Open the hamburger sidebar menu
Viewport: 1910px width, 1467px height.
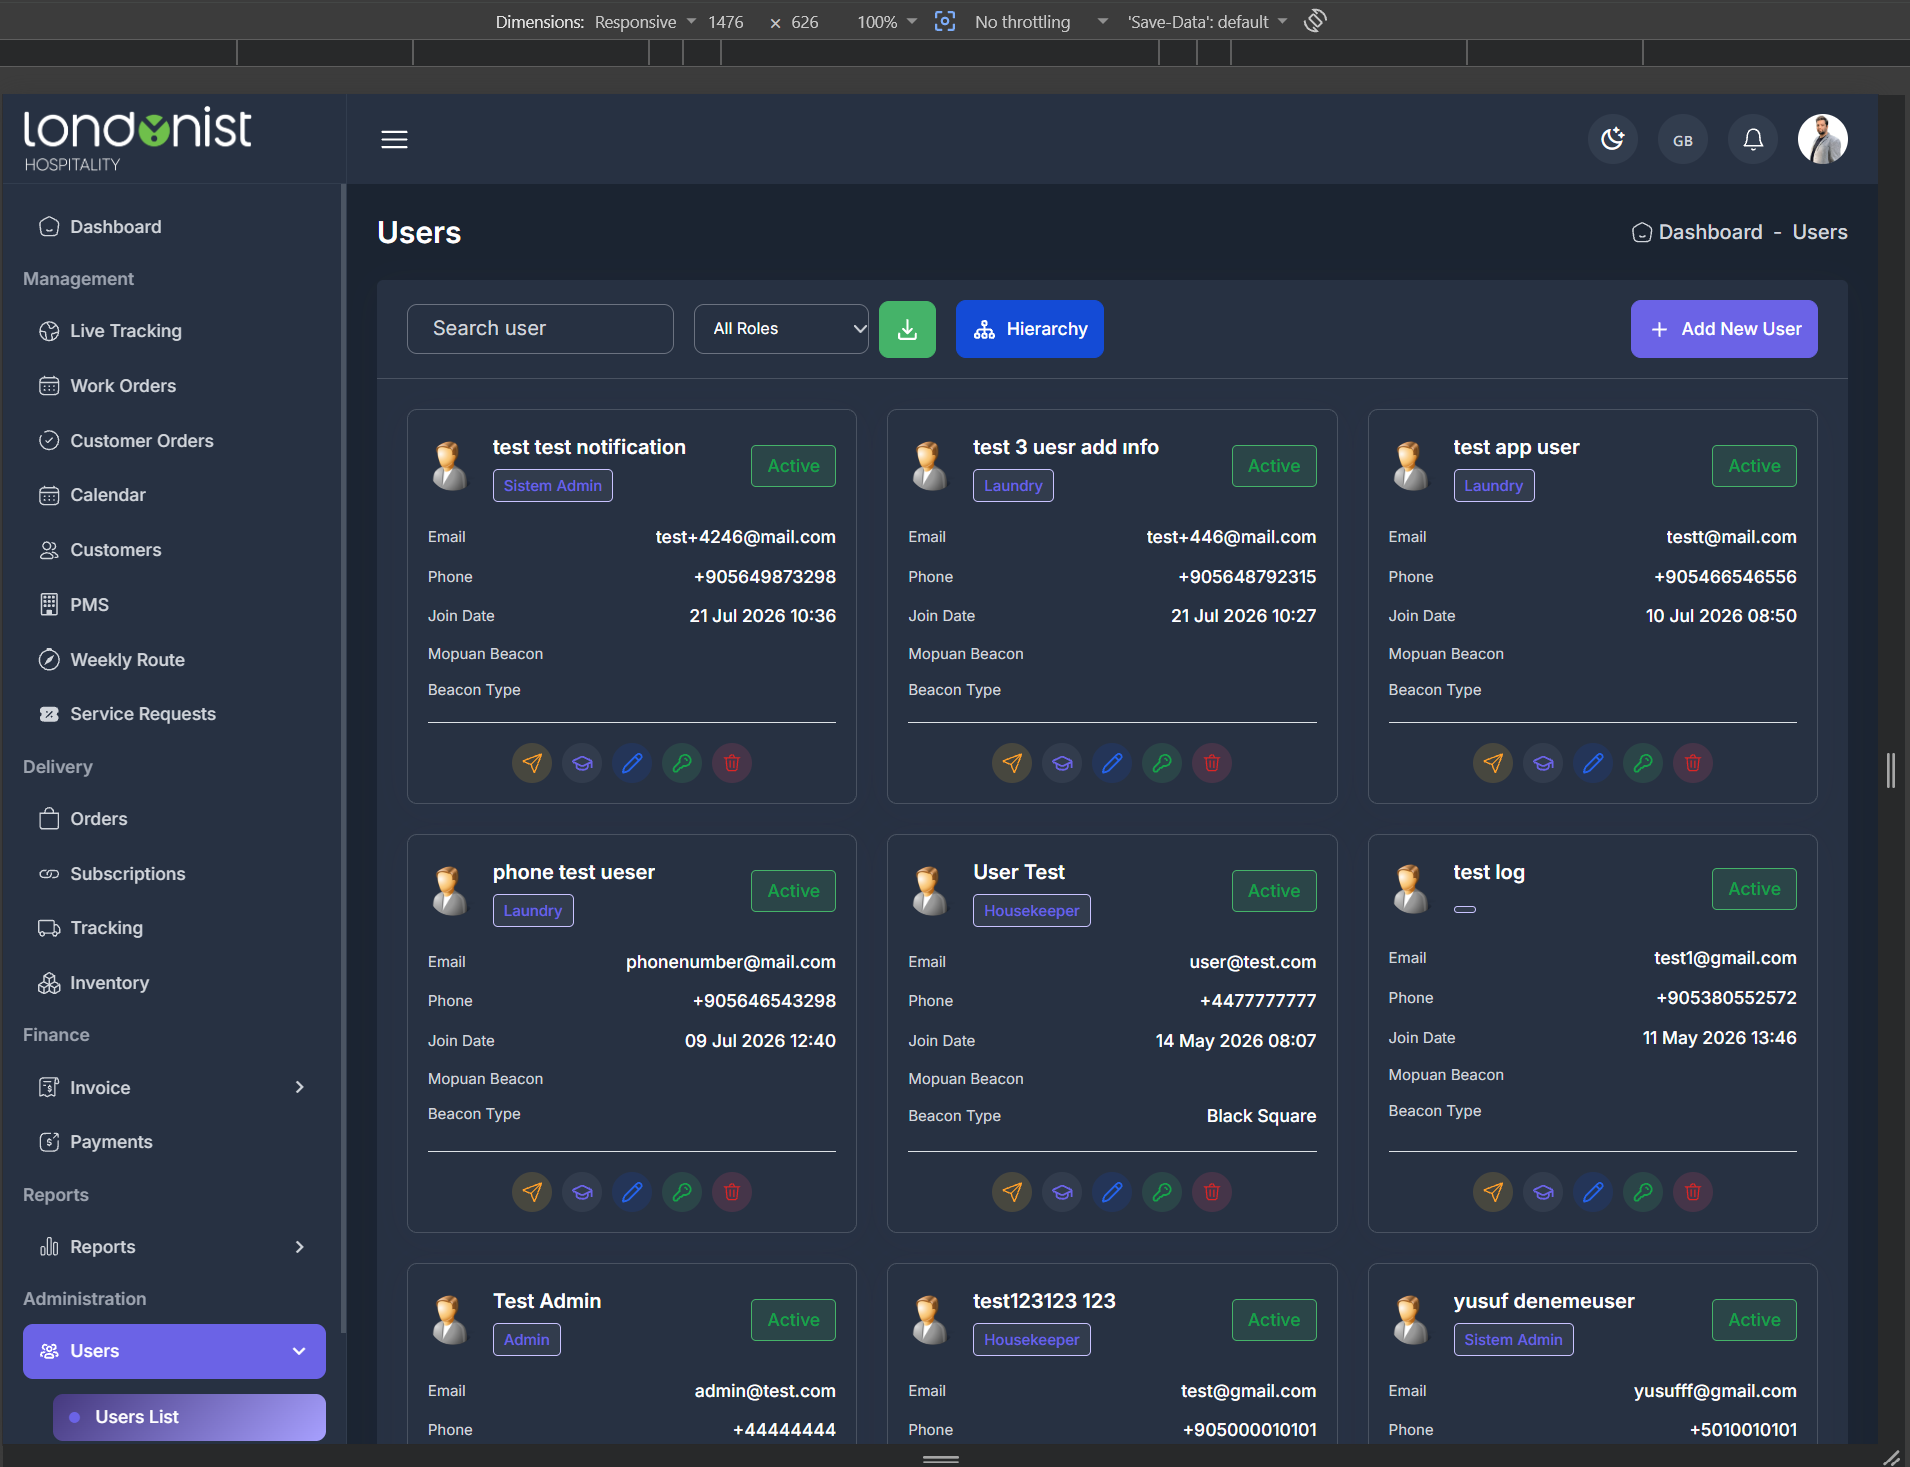point(394,139)
